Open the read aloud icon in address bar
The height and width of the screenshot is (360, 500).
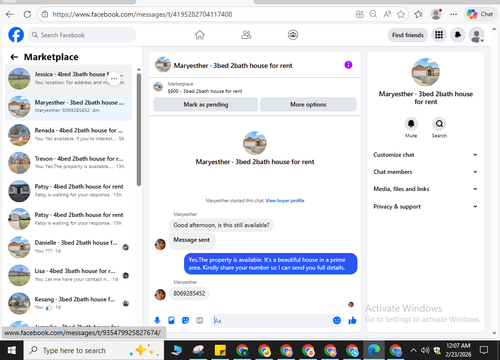(x=387, y=14)
